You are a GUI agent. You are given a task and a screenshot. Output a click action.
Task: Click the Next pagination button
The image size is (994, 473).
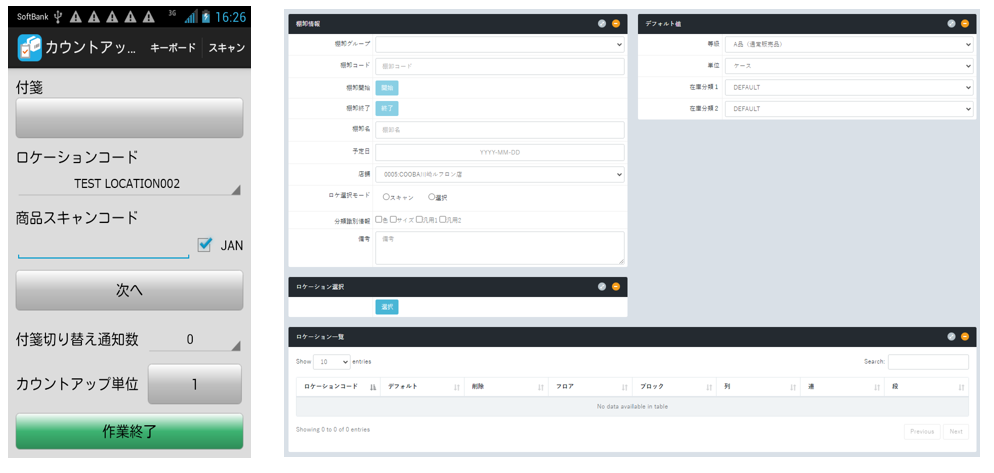pyautogui.click(x=956, y=432)
